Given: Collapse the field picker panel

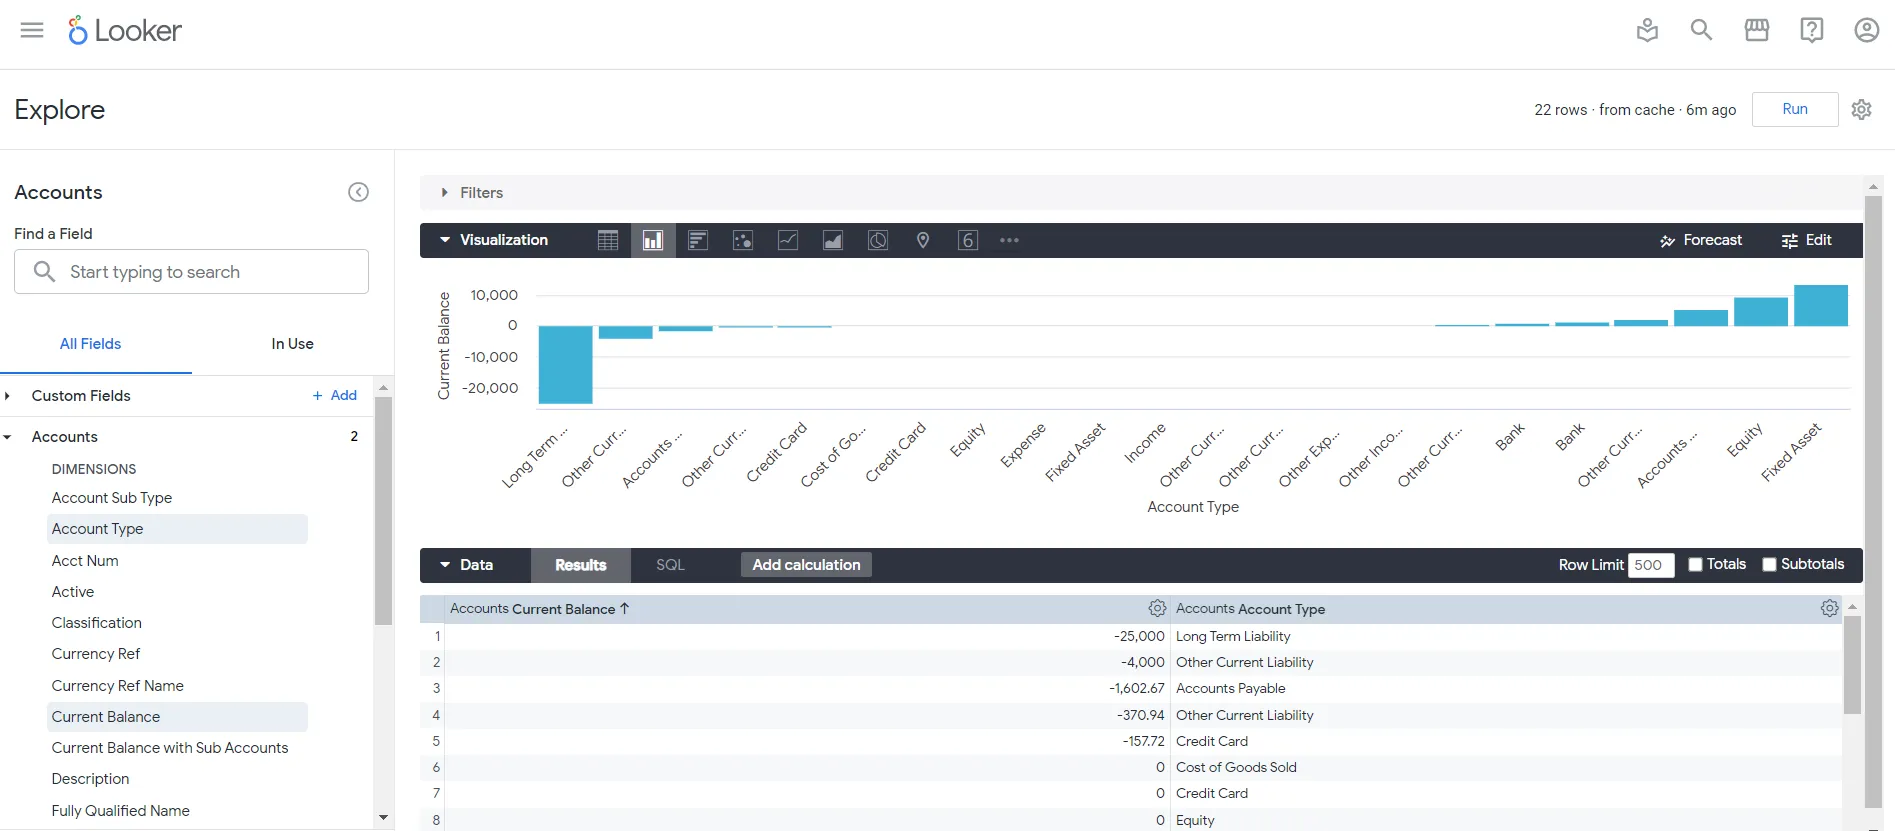Looking at the screenshot, I should (x=358, y=192).
